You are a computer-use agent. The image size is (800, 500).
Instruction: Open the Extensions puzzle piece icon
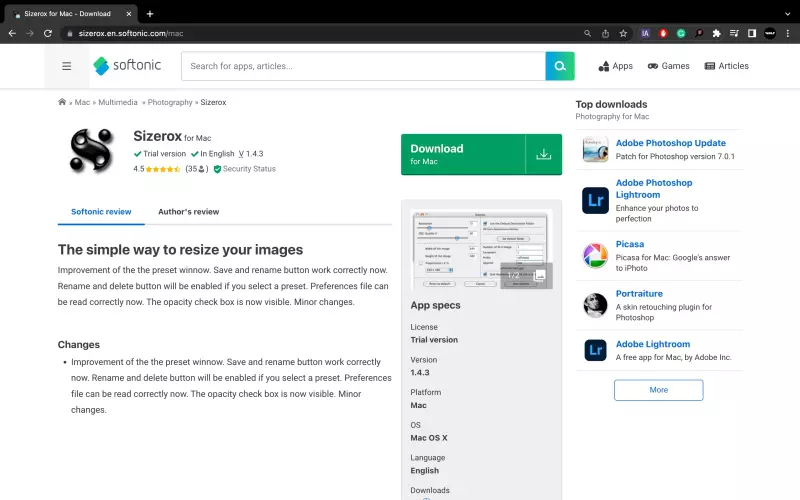[x=716, y=33]
